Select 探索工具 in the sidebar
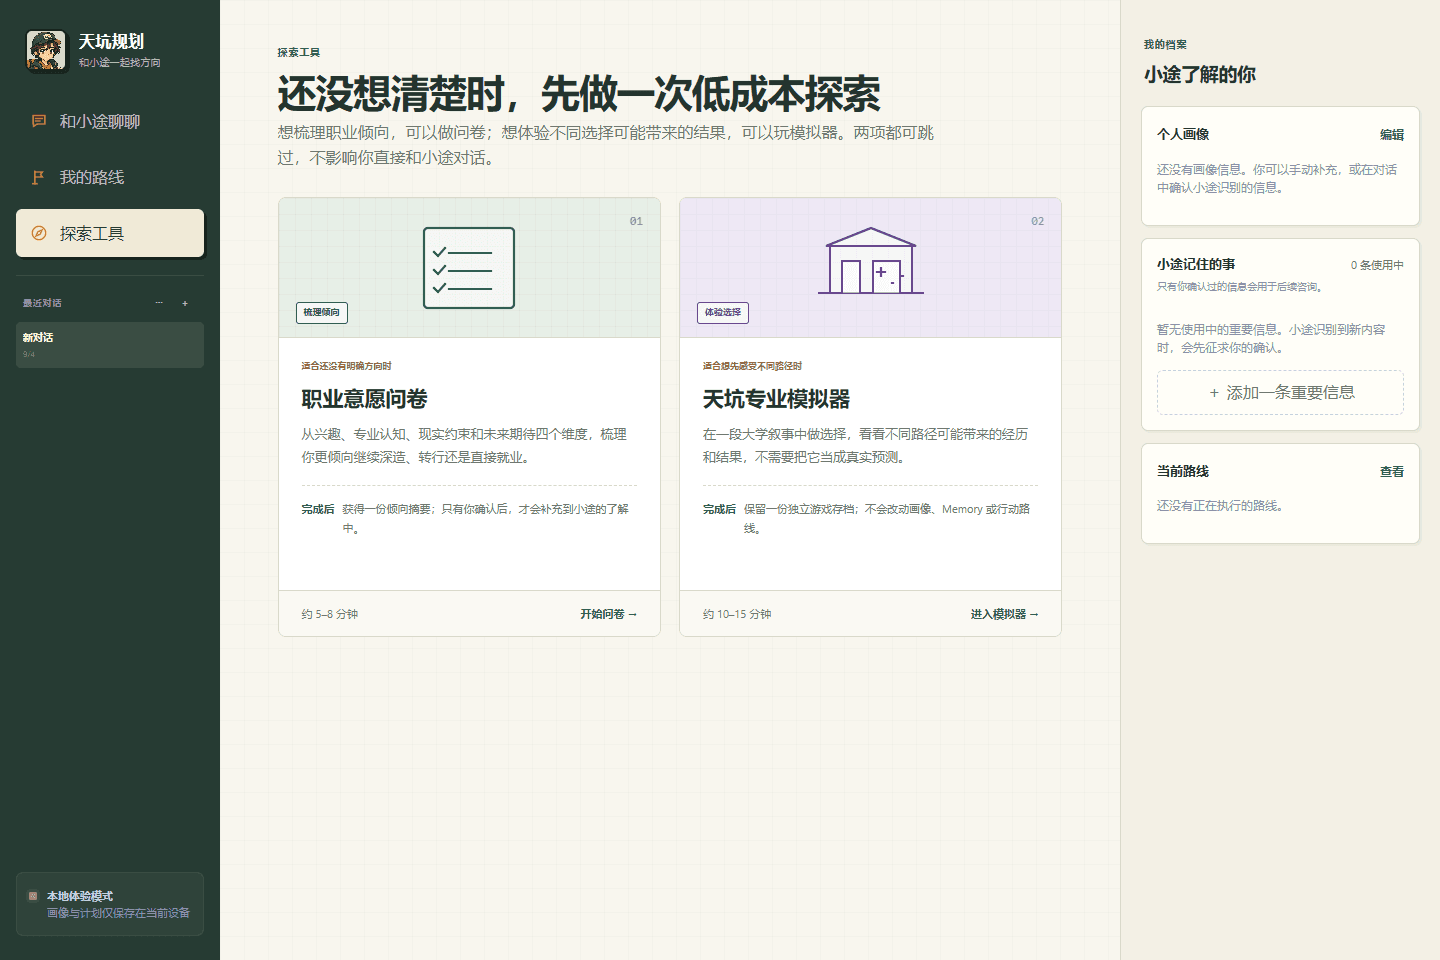 [110, 233]
